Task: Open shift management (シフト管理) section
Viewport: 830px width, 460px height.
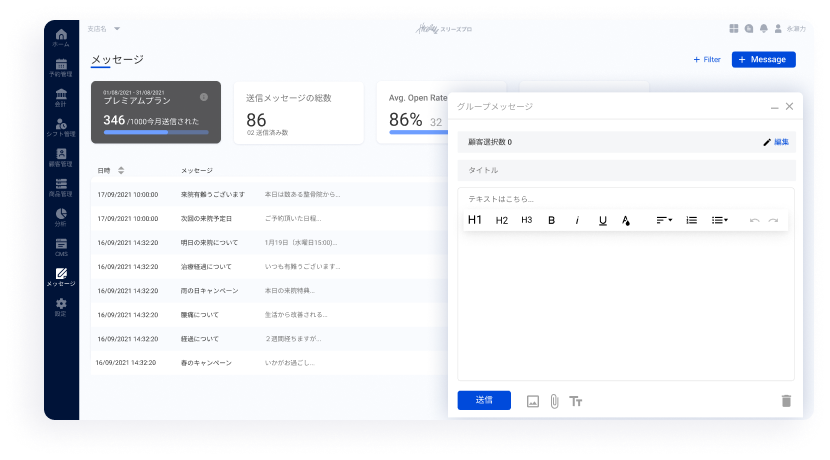Action: 61,128
